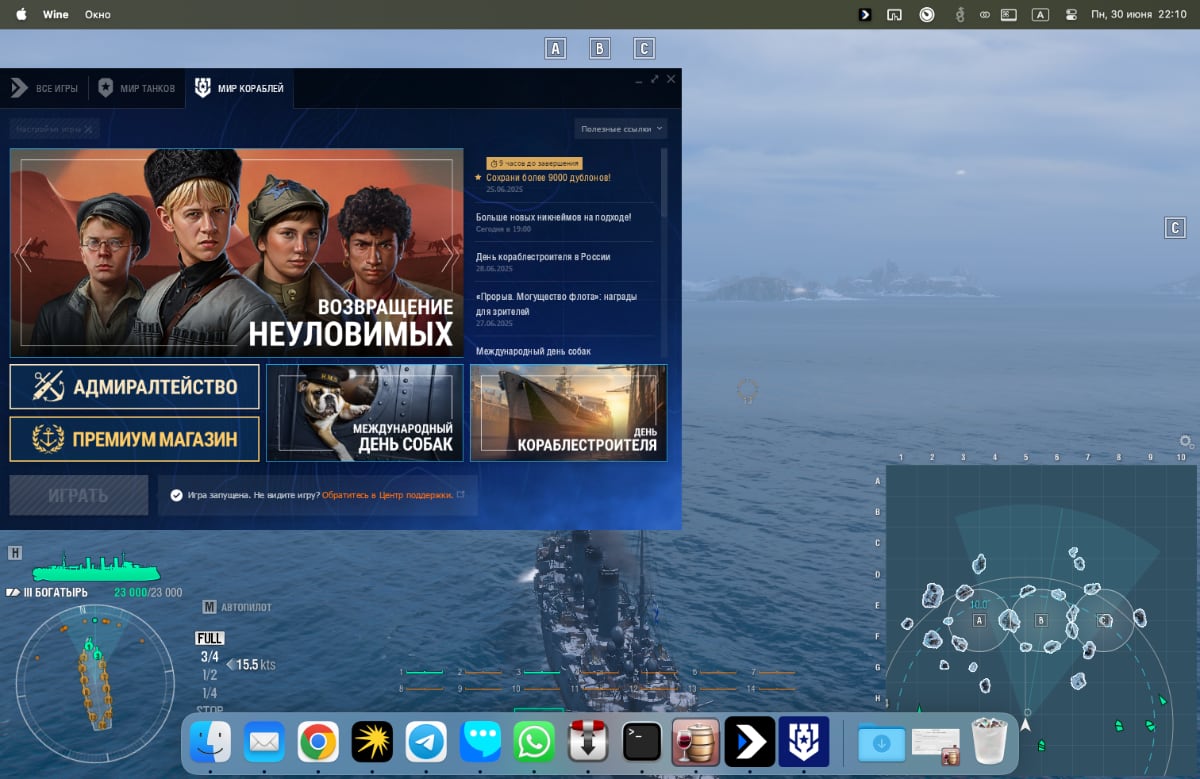Click capture zone B on the minimap

(1041, 620)
